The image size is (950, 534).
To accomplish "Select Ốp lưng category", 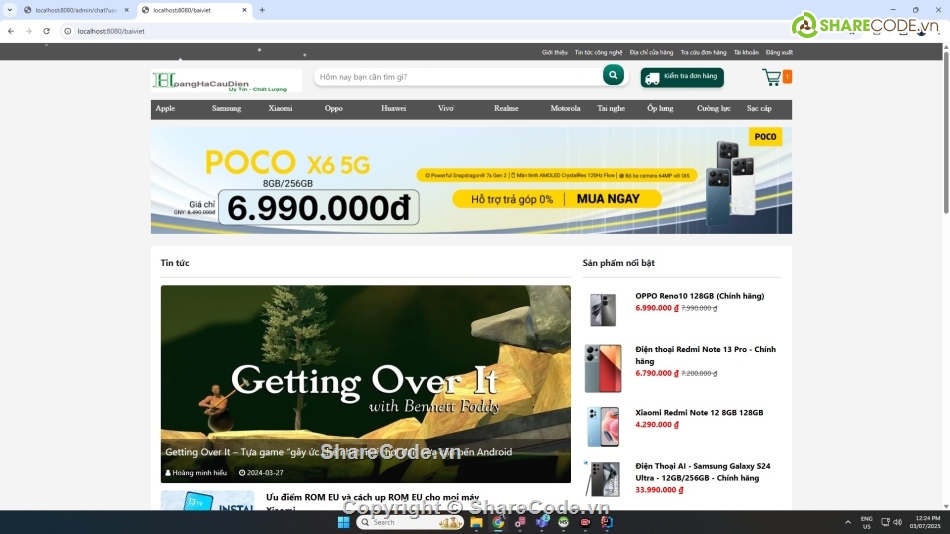I will [660, 108].
